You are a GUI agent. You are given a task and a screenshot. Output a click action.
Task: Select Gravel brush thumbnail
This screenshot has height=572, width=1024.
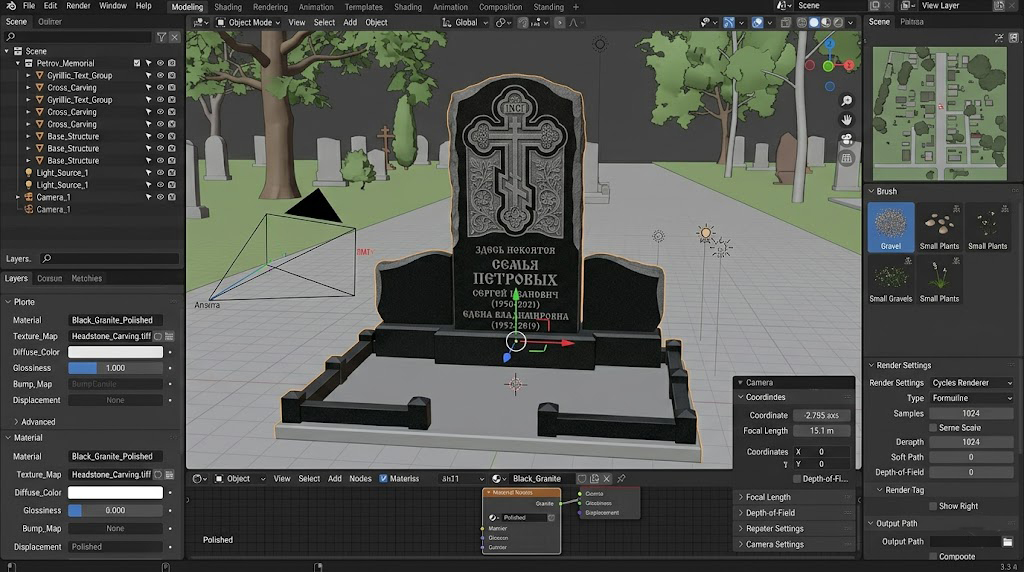[x=891, y=227]
